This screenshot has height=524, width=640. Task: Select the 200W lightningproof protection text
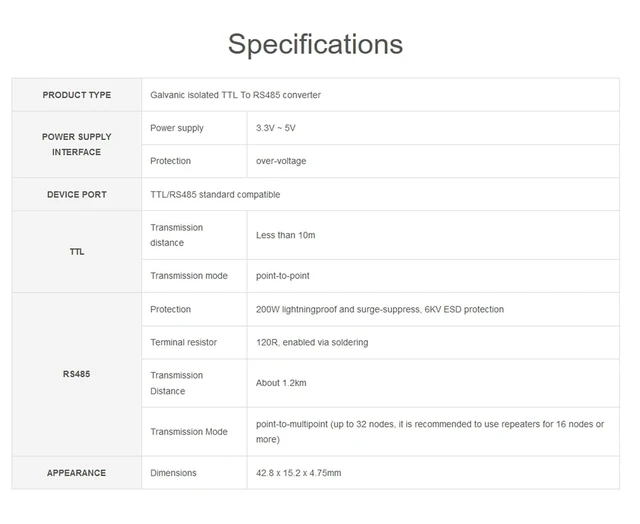tap(380, 309)
